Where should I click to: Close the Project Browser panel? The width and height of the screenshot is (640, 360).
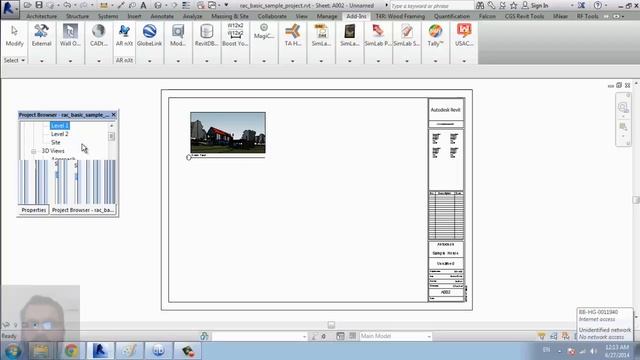tap(113, 115)
